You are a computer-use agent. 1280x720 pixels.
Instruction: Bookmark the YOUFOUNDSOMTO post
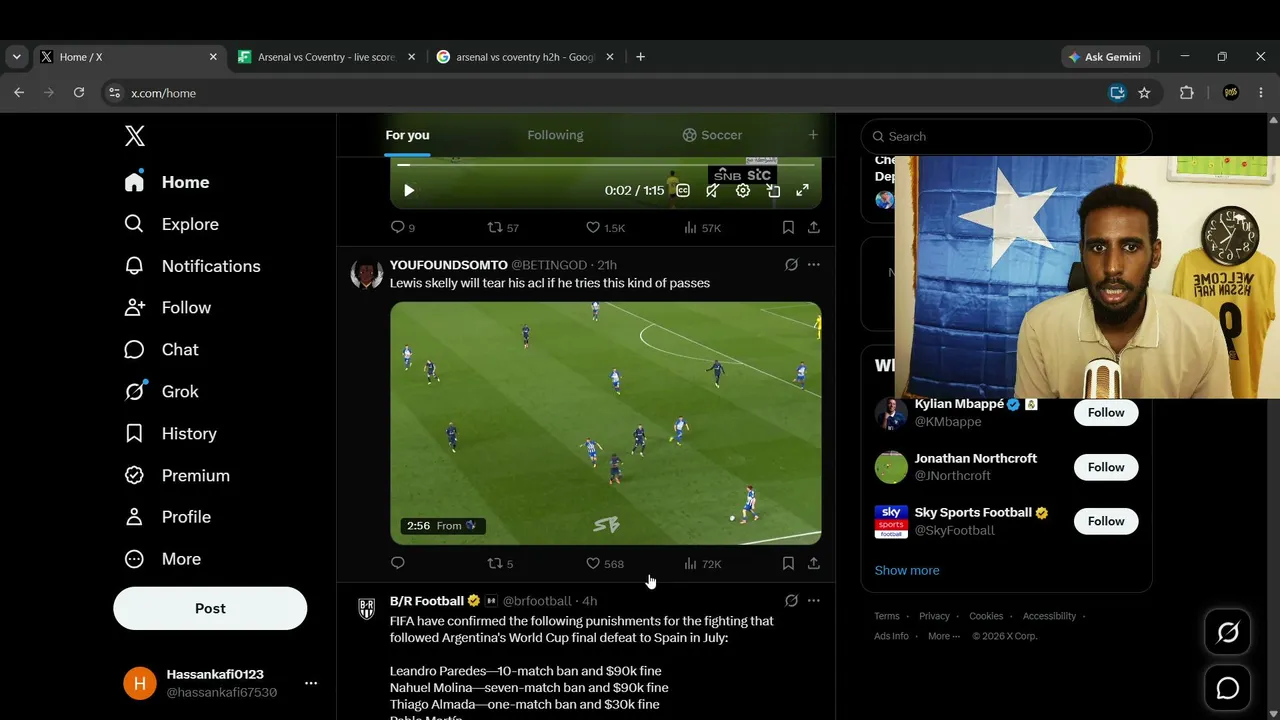point(788,564)
